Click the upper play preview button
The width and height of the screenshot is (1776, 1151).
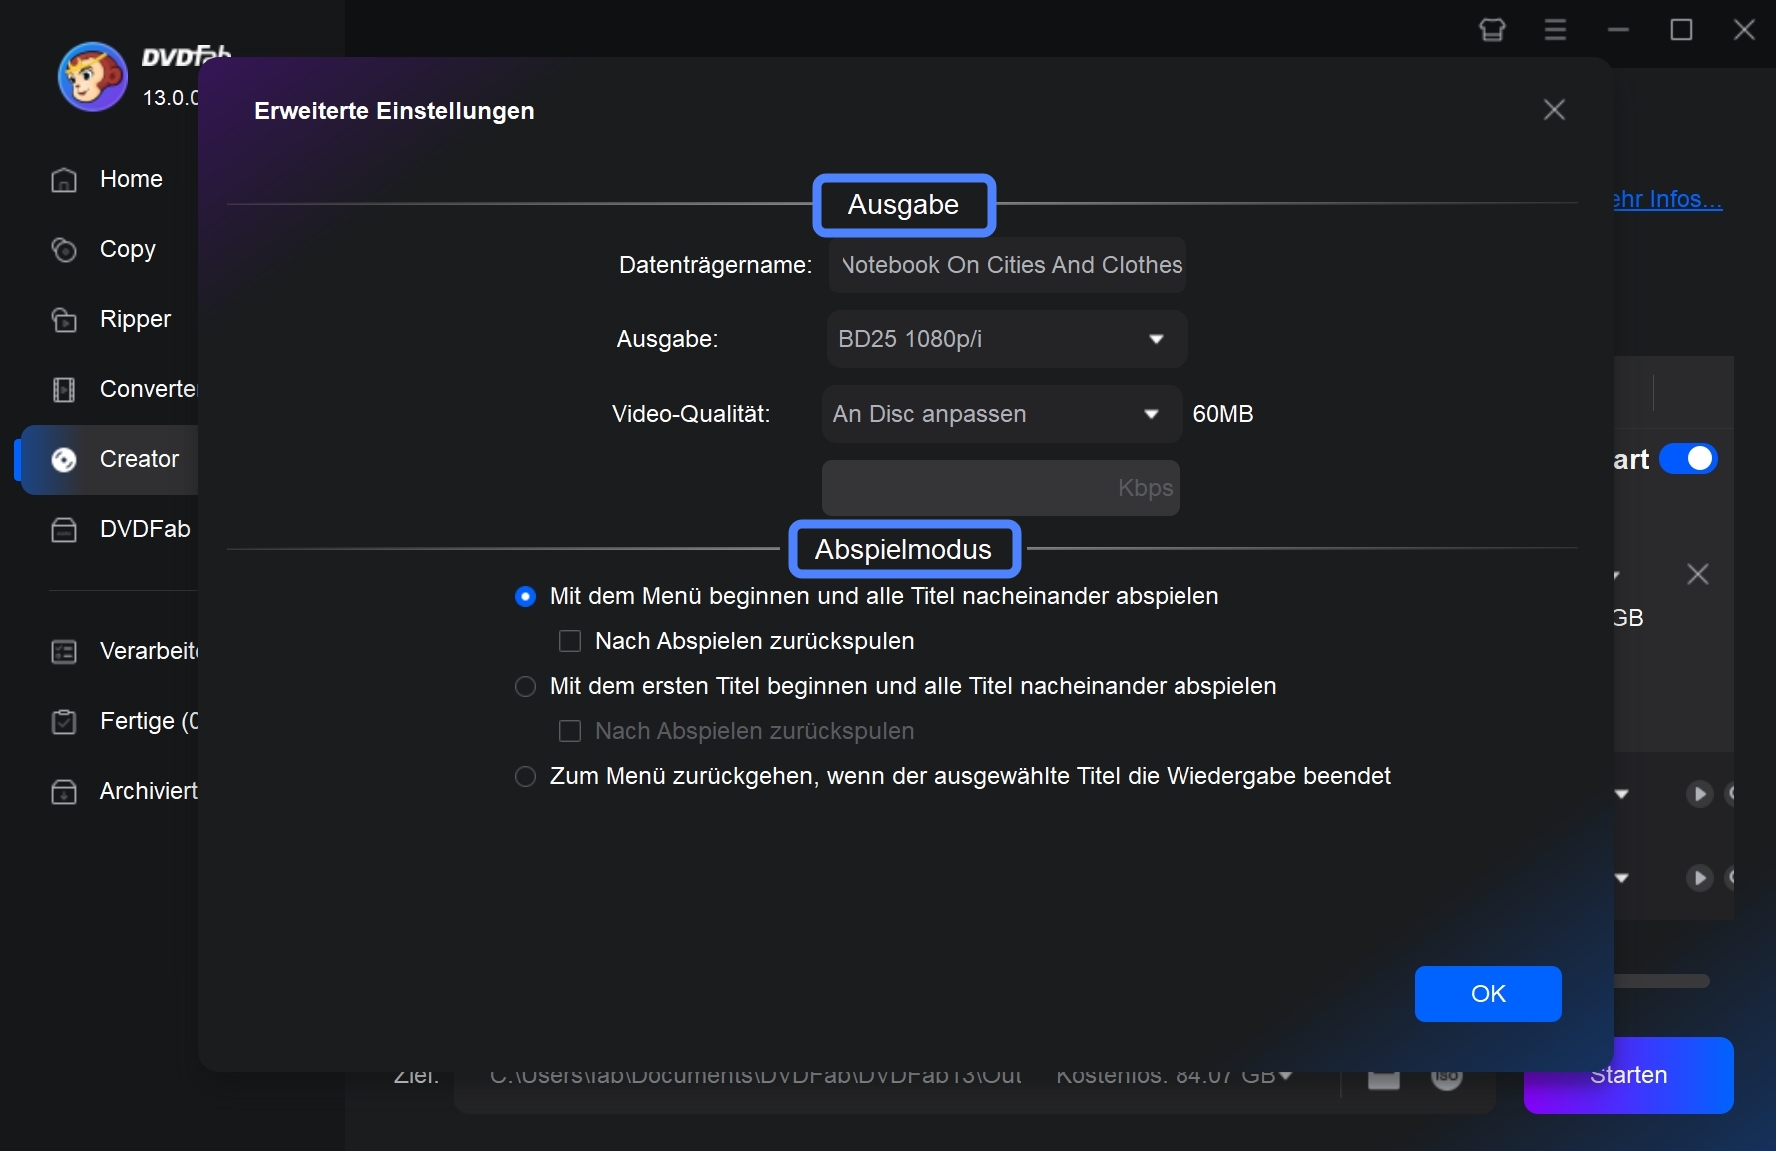(x=1699, y=794)
